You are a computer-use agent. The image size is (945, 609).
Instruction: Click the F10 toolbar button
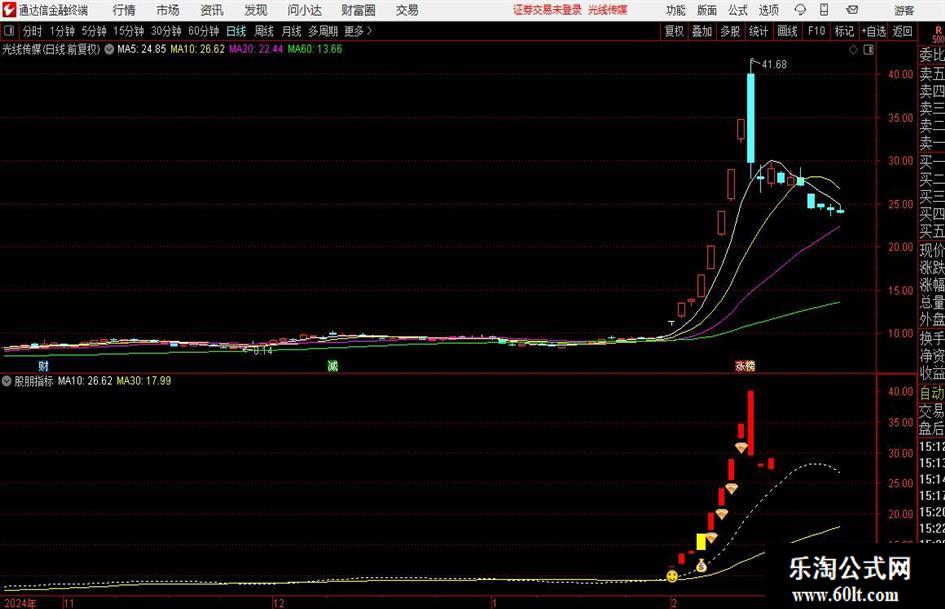point(817,31)
